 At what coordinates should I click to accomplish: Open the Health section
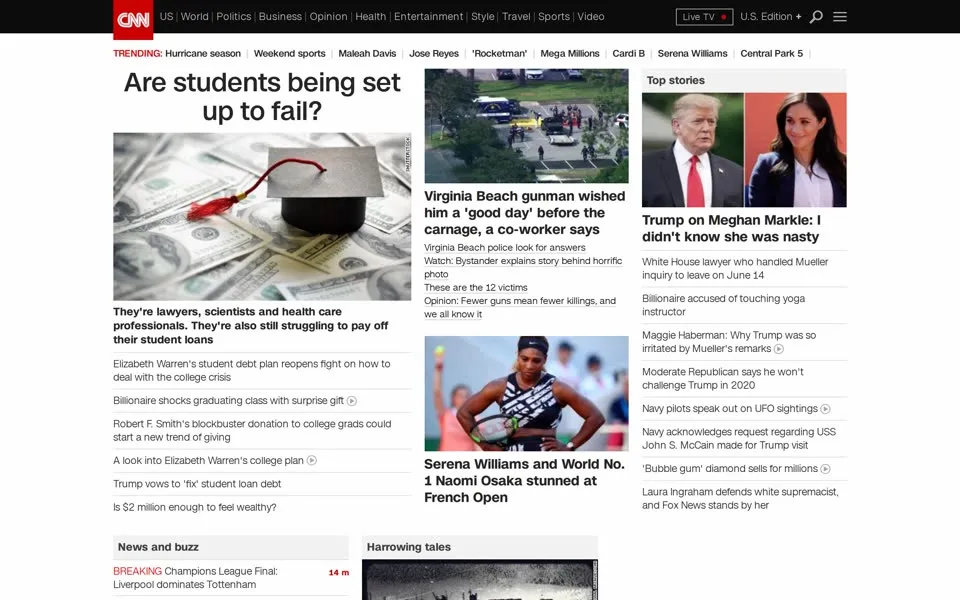click(x=370, y=17)
